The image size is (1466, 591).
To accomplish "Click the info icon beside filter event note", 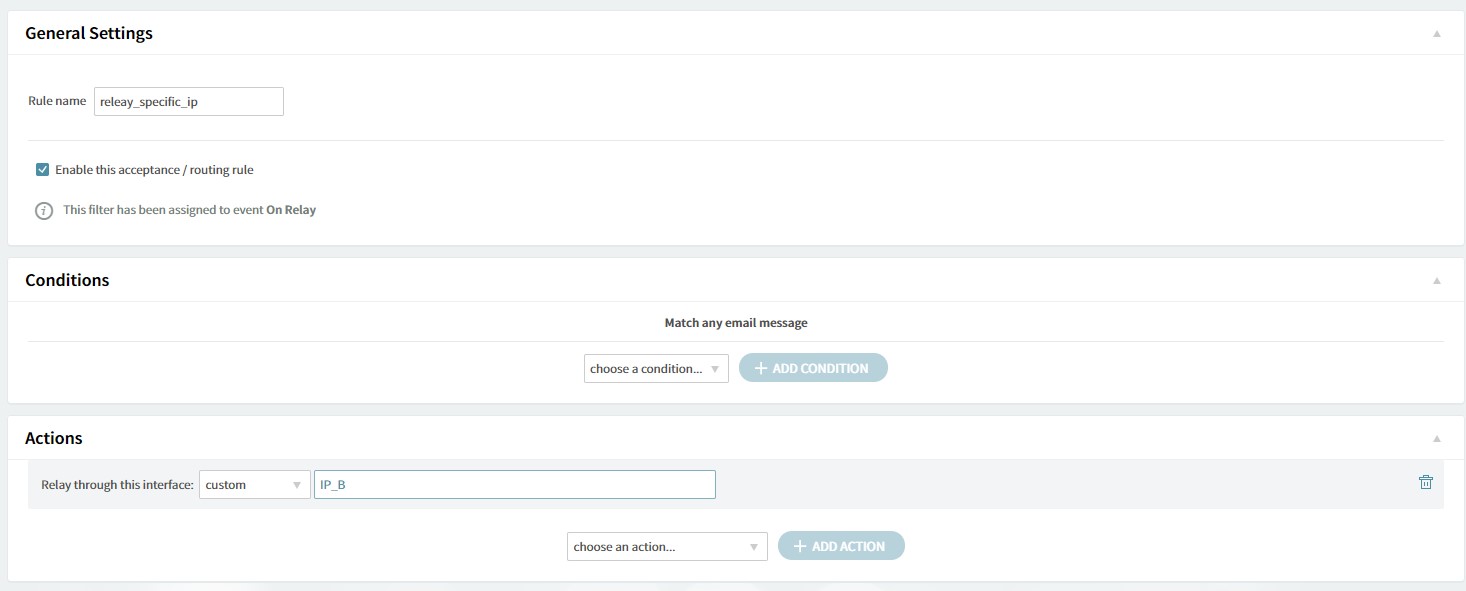I will 44,211.
